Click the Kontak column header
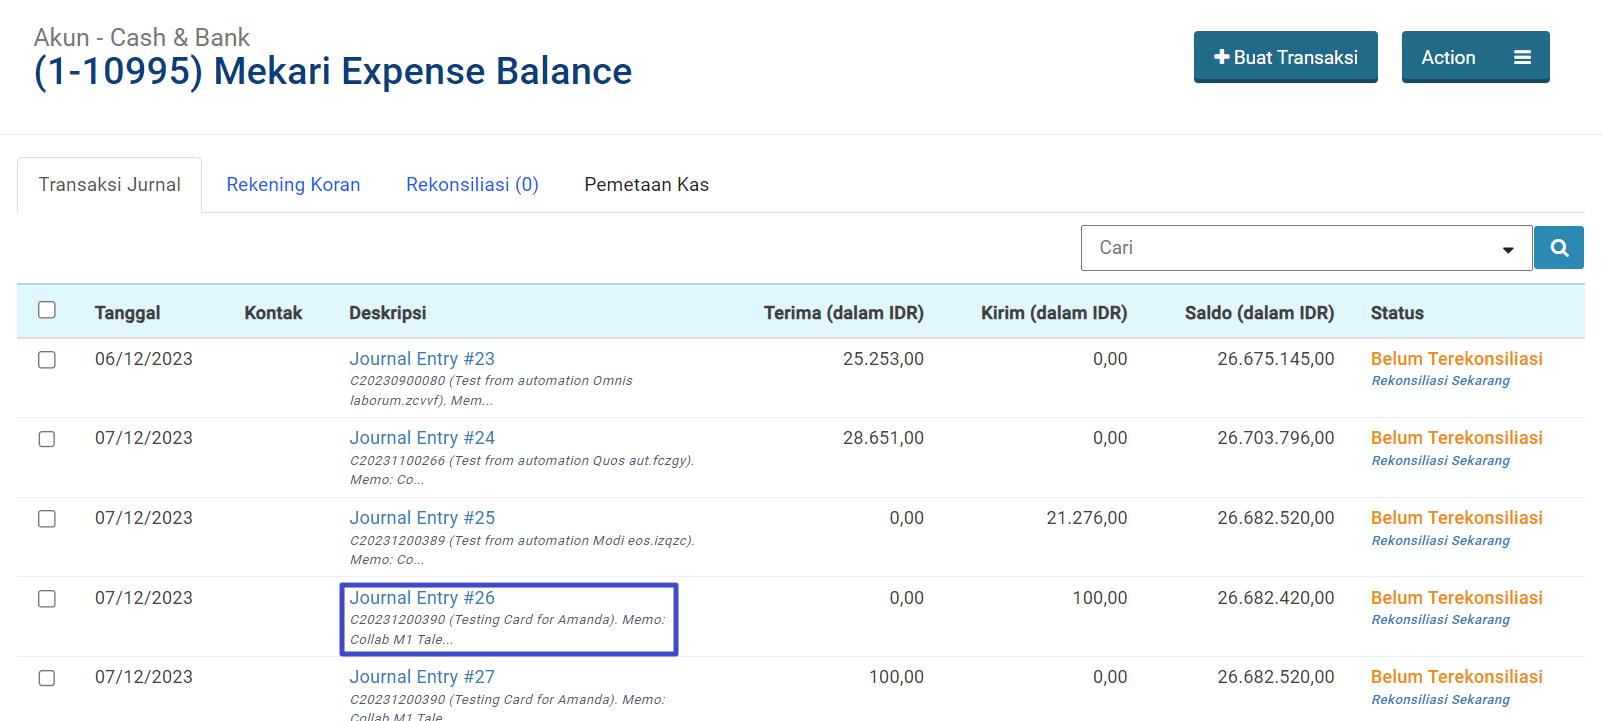The height and width of the screenshot is (721, 1603). click(273, 313)
